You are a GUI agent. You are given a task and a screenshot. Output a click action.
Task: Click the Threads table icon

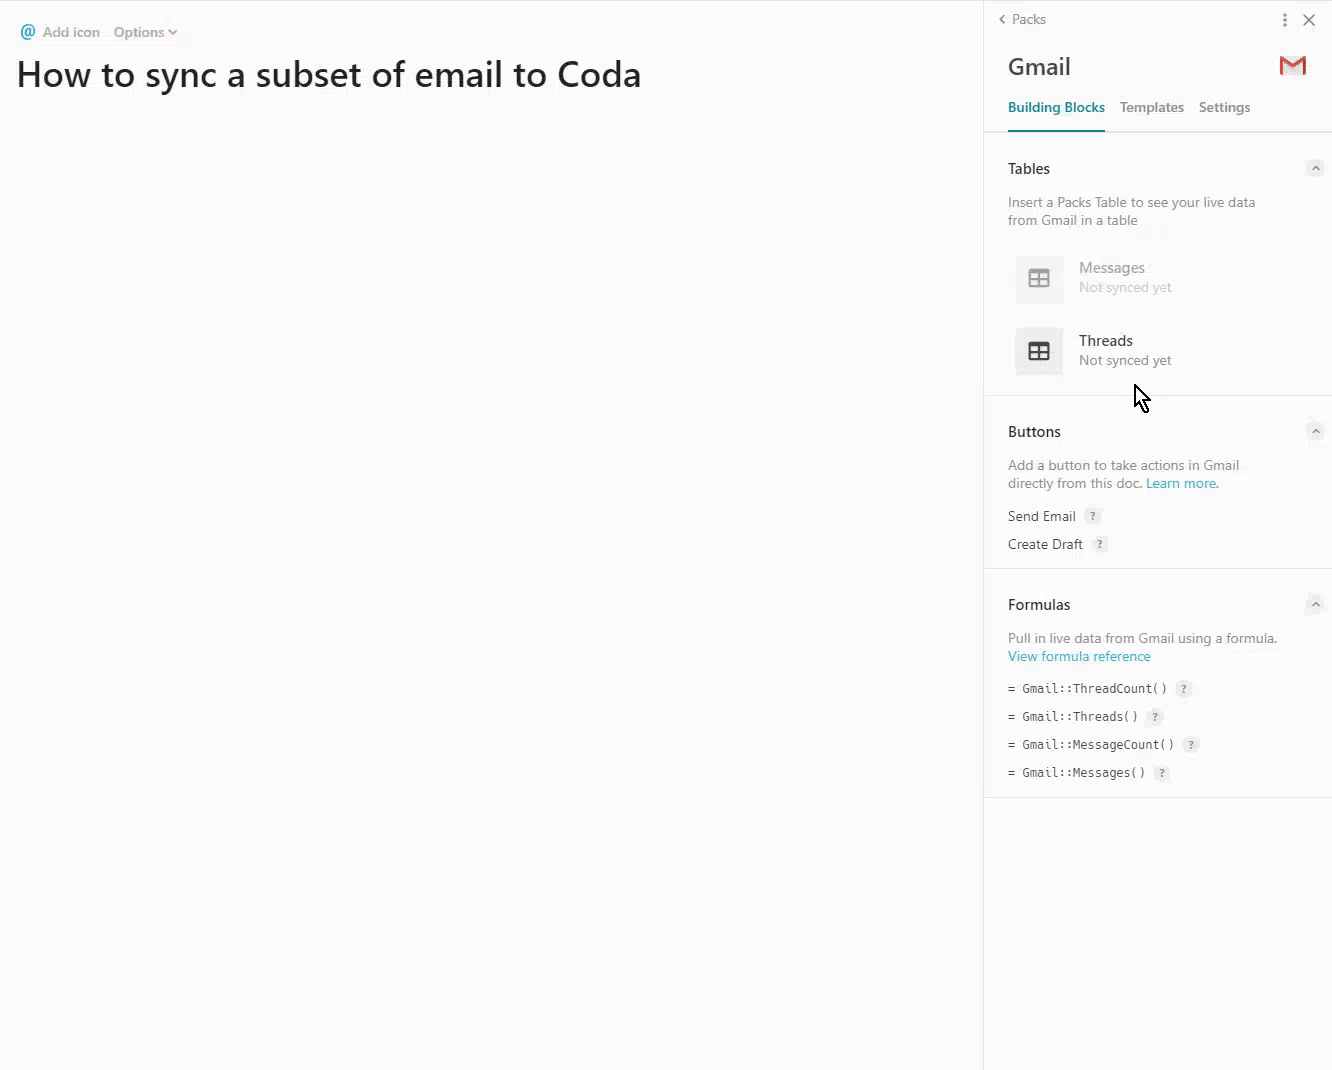tap(1039, 352)
